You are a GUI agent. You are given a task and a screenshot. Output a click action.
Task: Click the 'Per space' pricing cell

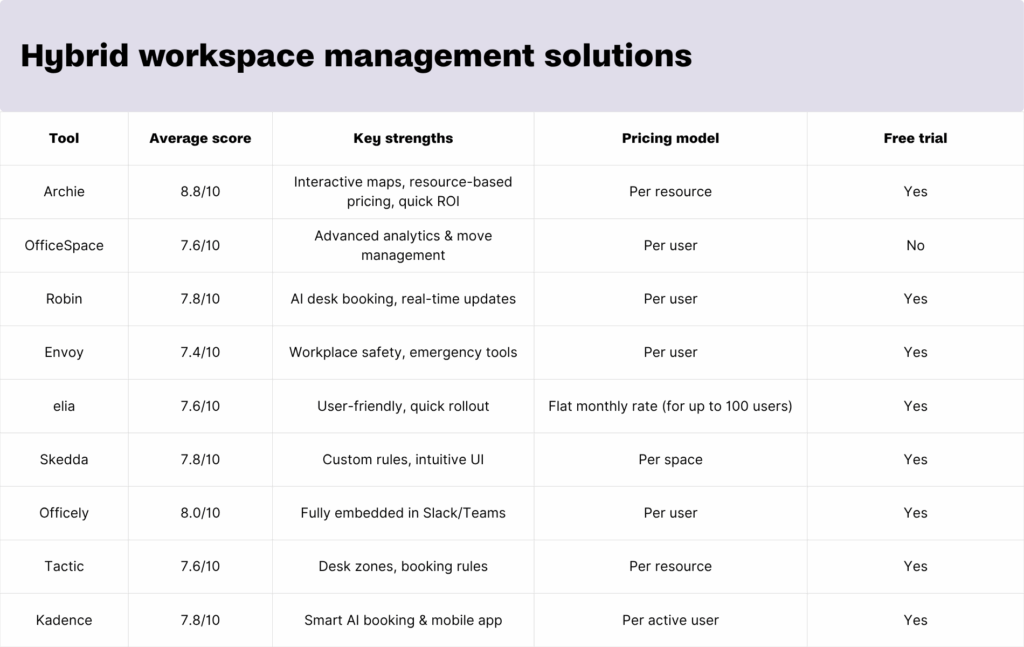click(670, 460)
